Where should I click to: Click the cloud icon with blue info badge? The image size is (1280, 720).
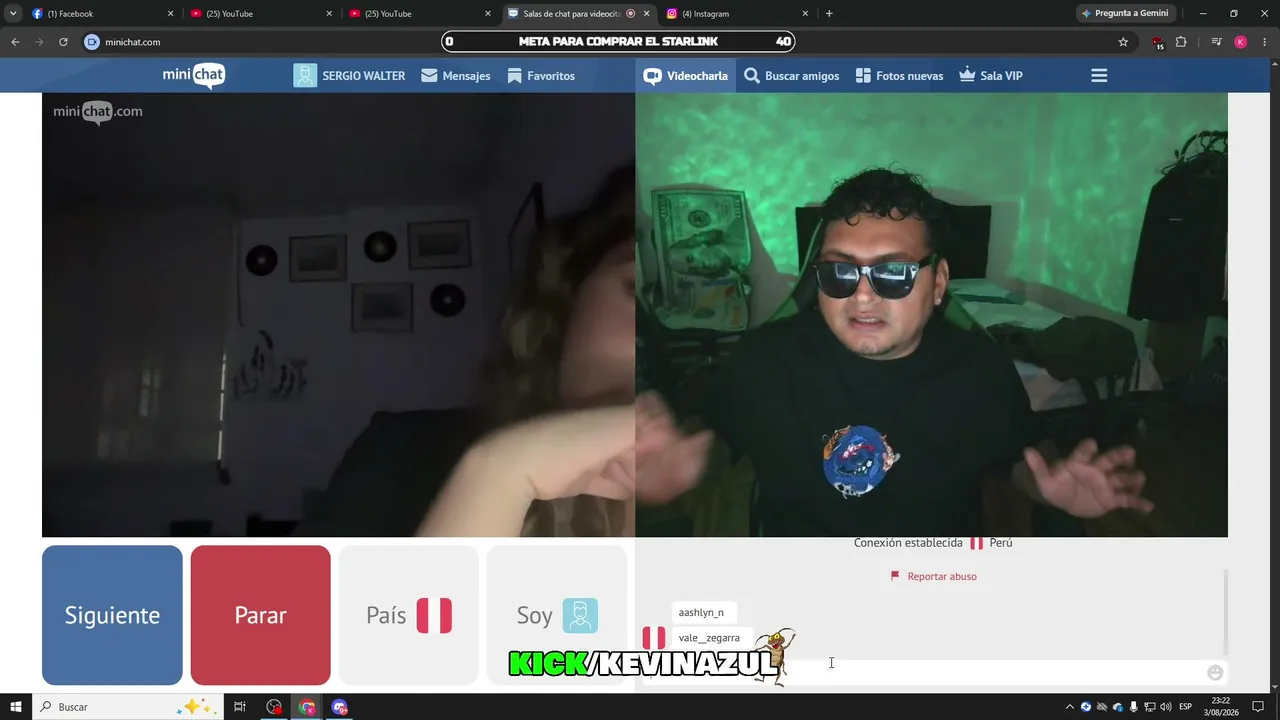[1118, 707]
